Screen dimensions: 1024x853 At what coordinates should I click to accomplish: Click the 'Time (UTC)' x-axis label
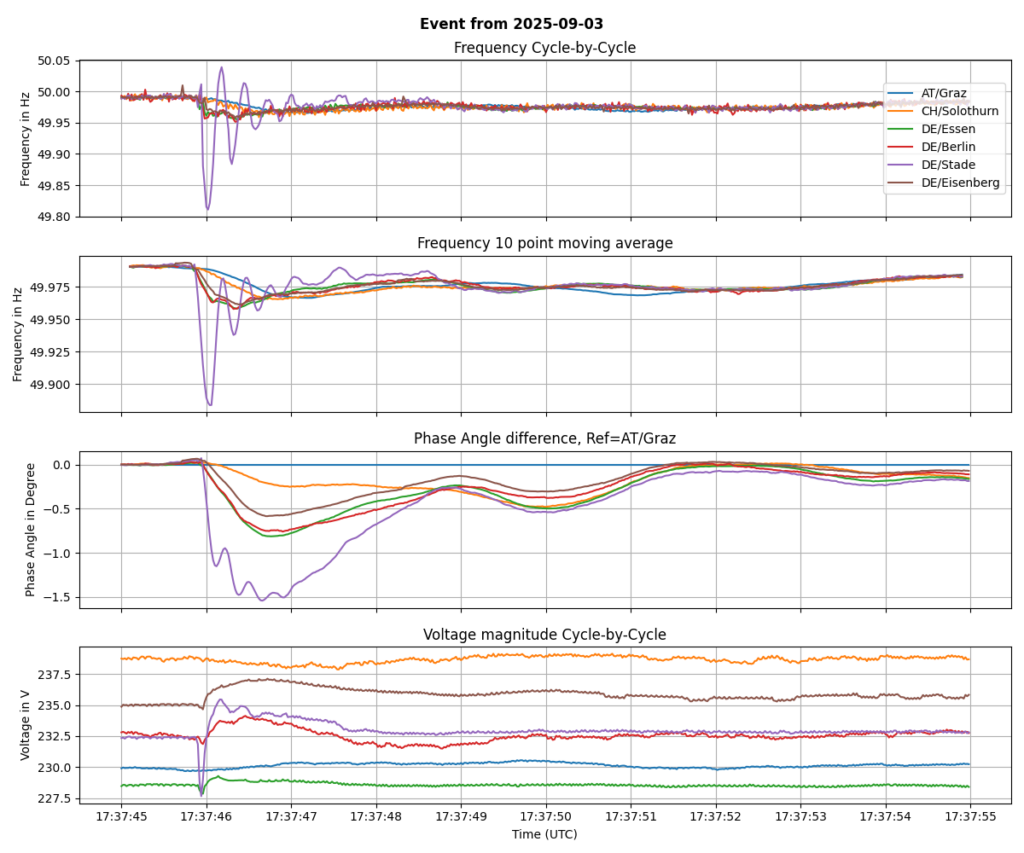[x=544, y=834]
